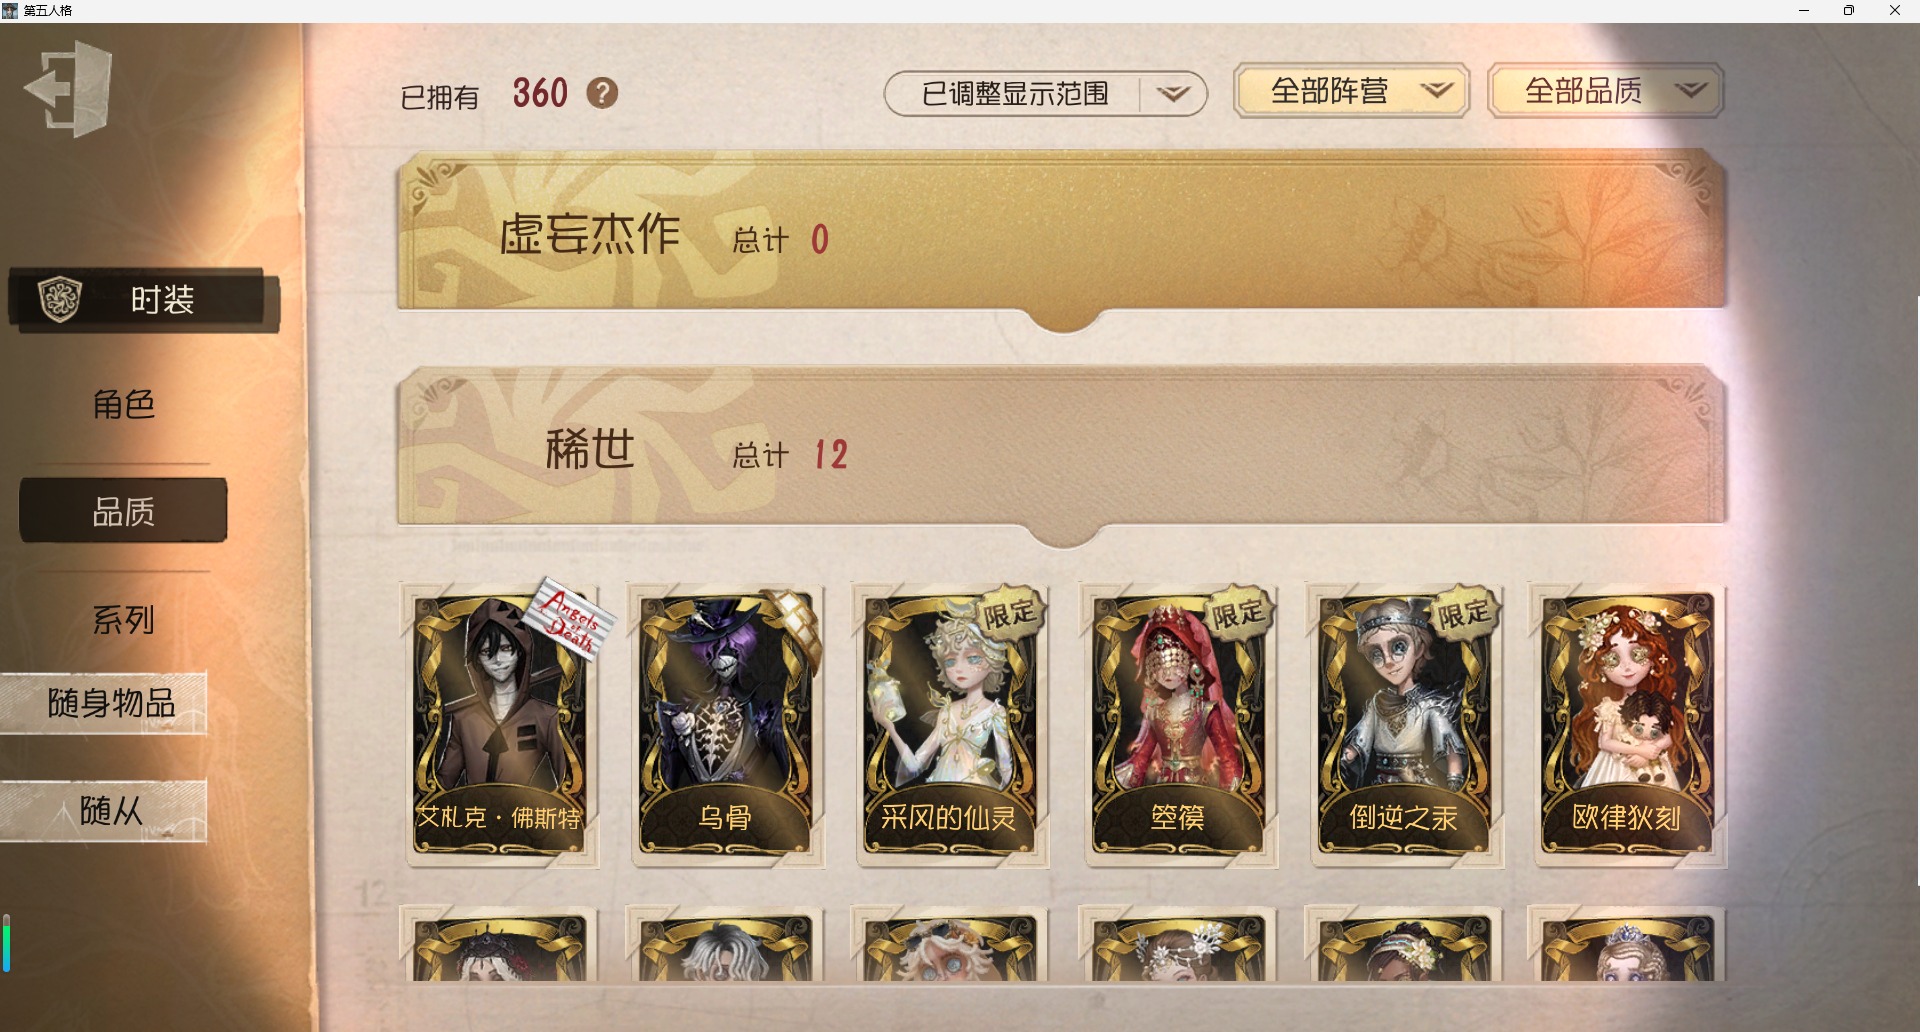This screenshot has width=1920, height=1032.
Task: Click the 限定 badge on 倒逆之汞
Action: tap(1463, 613)
